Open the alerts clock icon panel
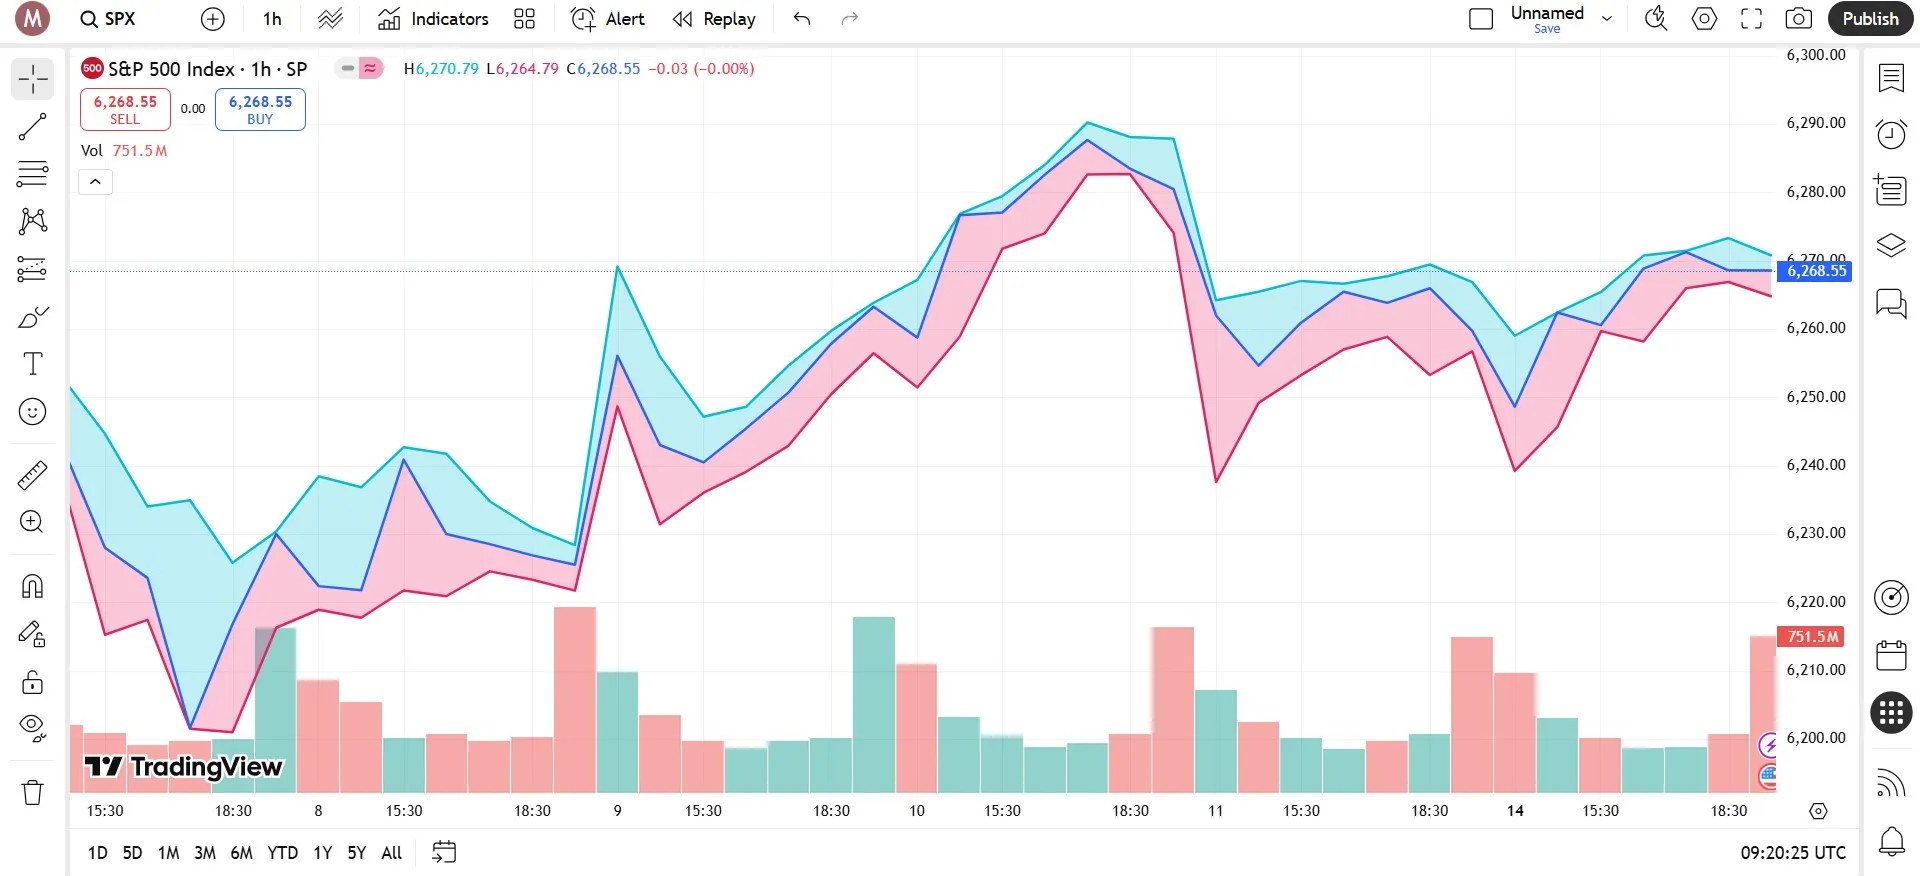This screenshot has height=876, width=1920. 1891,134
